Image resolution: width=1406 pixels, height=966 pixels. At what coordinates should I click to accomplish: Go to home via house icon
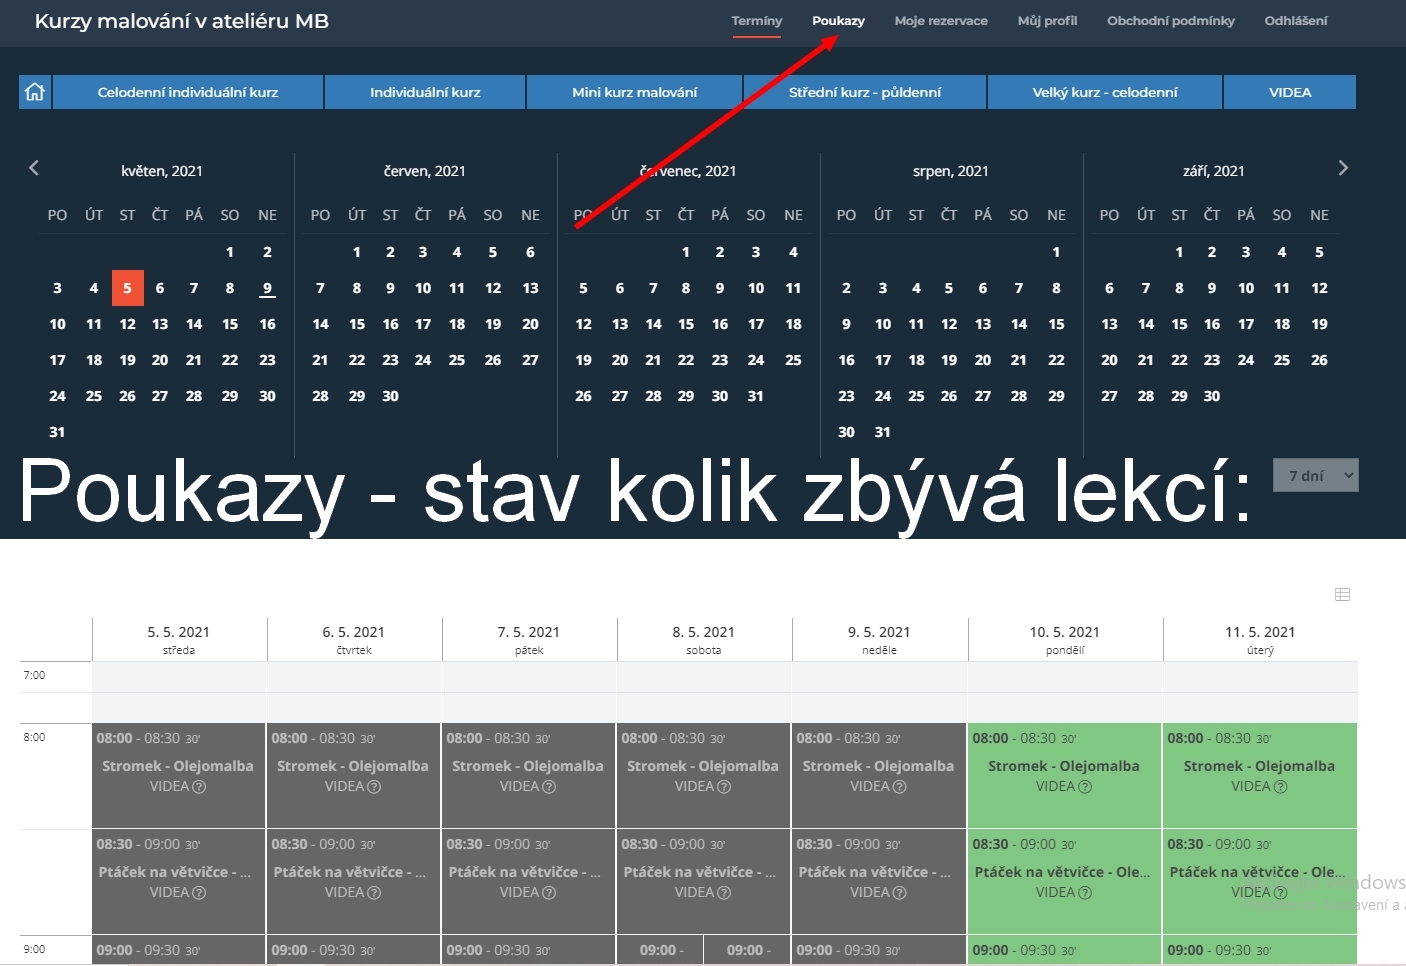[x=35, y=92]
